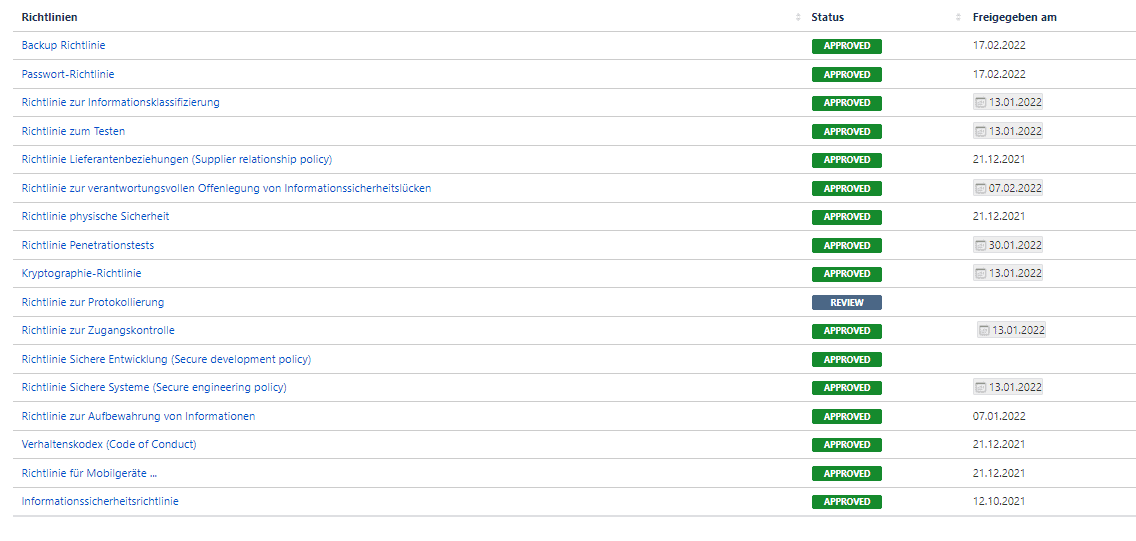Click the Status column header text

coord(827,18)
